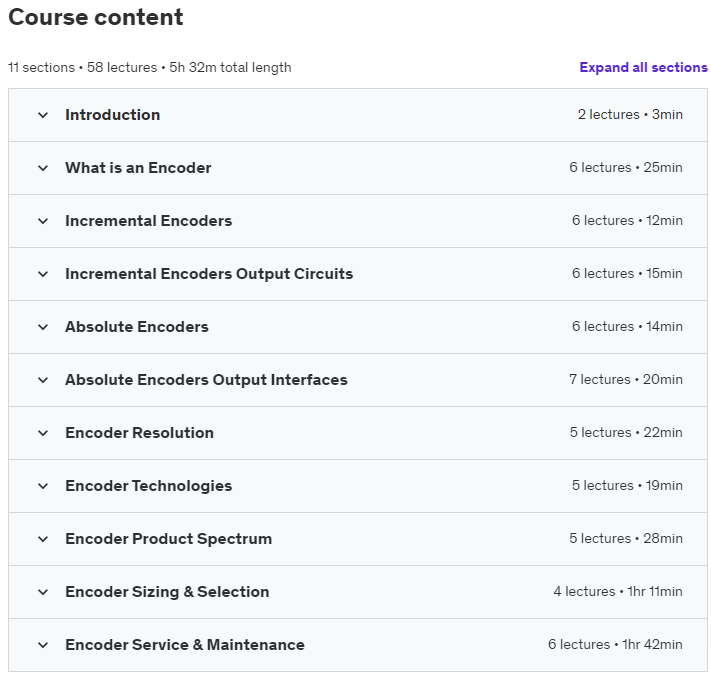Expand Encoder Sizing & Selection chevron
This screenshot has height=677, width=711.
click(x=43, y=592)
